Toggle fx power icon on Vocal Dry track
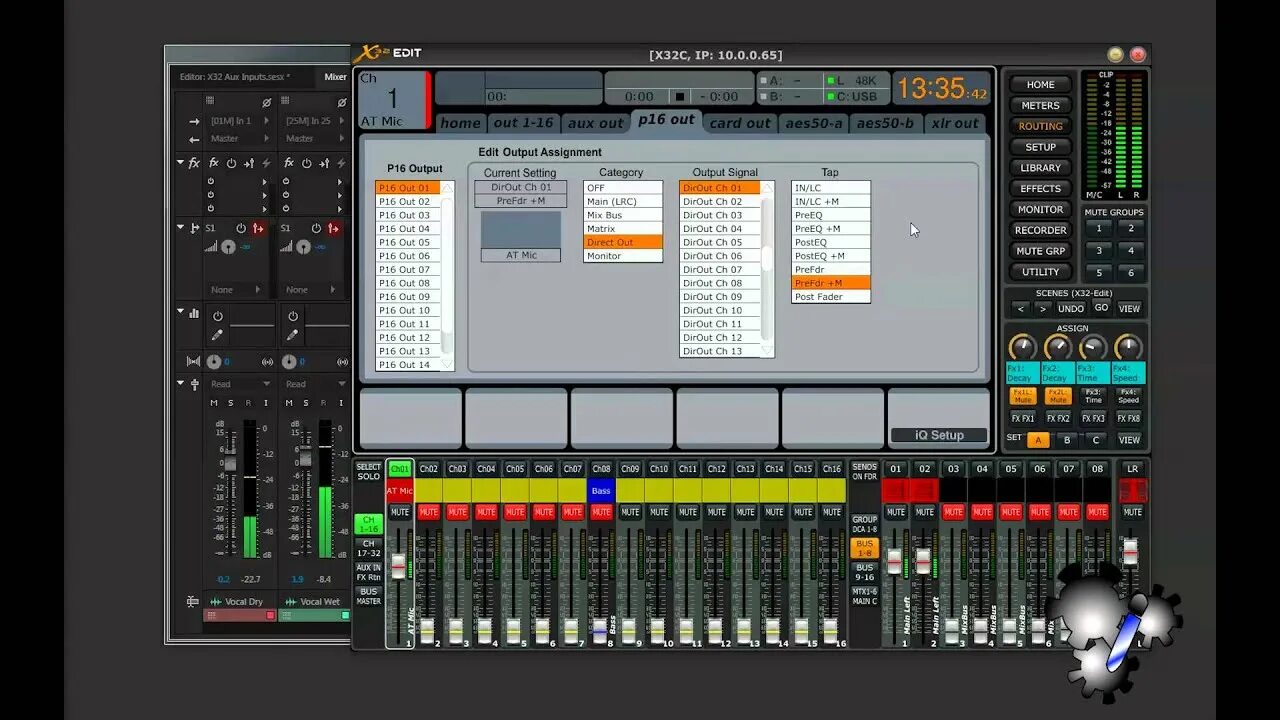Screen dimensions: 1280x720 231,162
